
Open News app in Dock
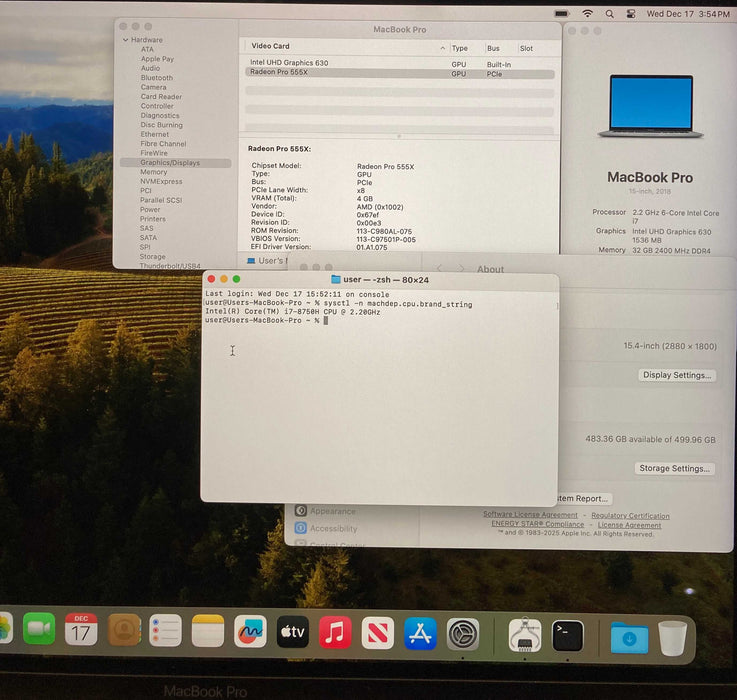tap(377, 633)
